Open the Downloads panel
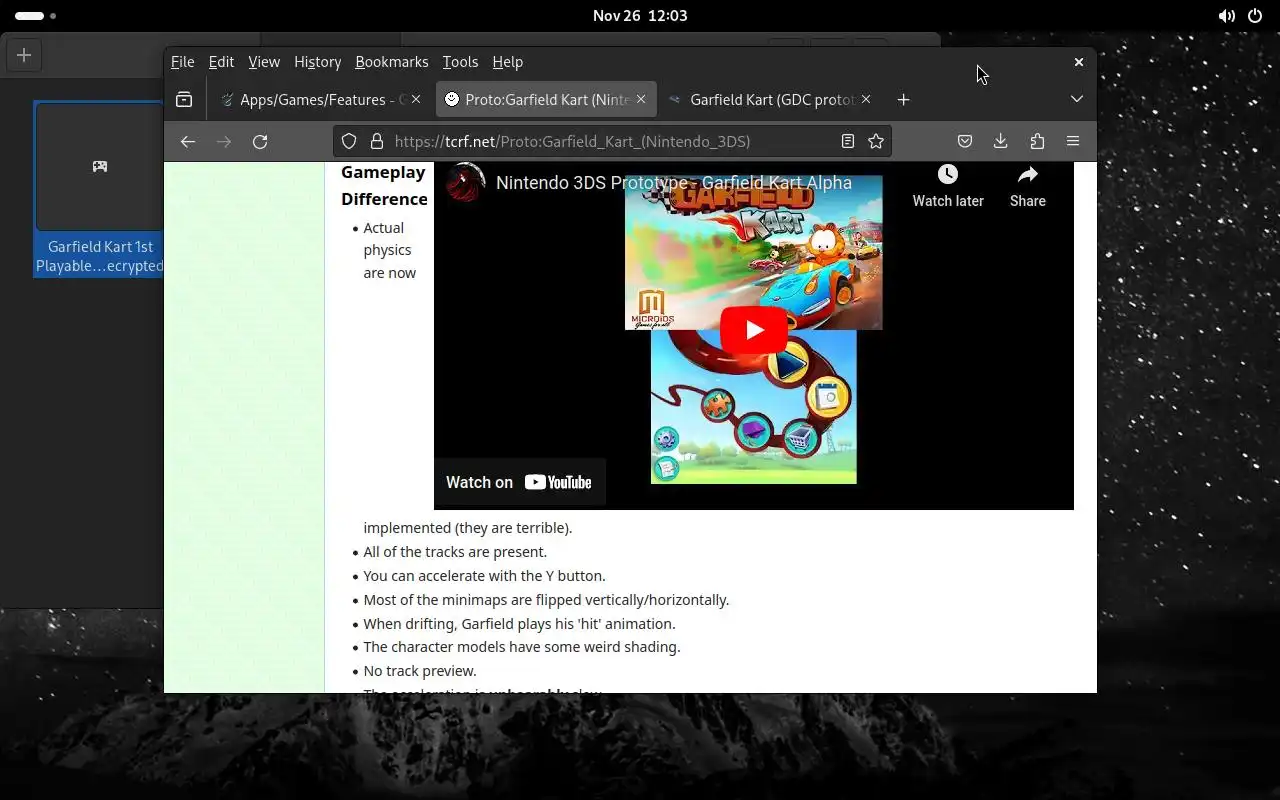This screenshot has height=800, width=1280. click(x=1001, y=142)
